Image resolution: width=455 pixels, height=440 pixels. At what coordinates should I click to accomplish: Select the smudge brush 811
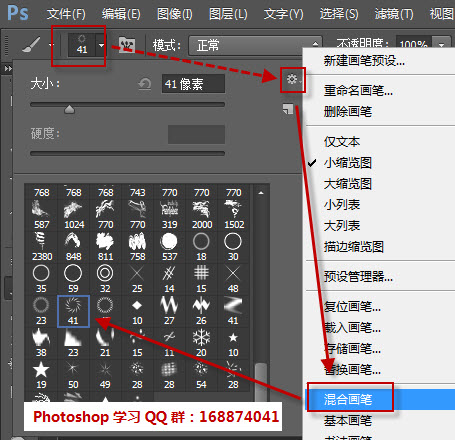pyautogui.click(x=105, y=247)
